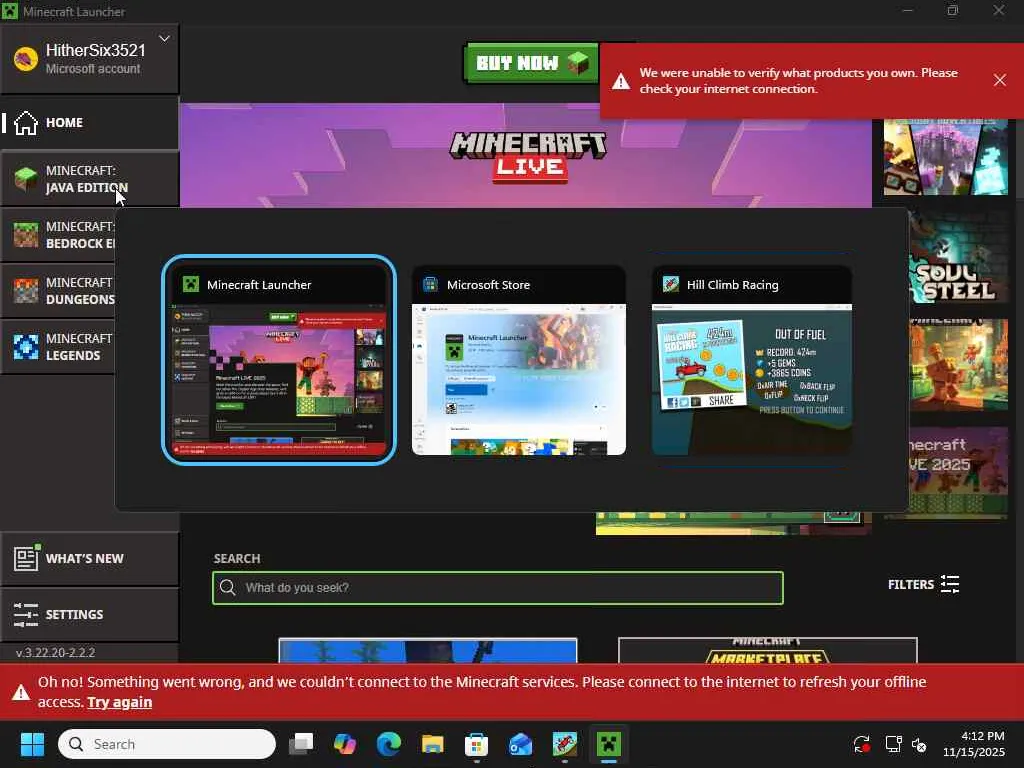This screenshot has height=768, width=1024.
Task: Click the 'What do you seek?' search field
Action: coord(498,588)
